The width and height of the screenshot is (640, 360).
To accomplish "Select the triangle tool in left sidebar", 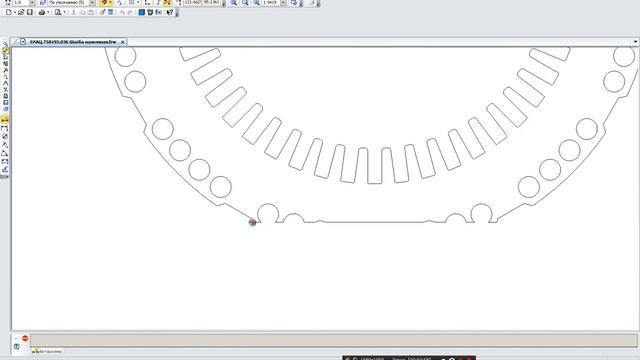I will click(4, 153).
